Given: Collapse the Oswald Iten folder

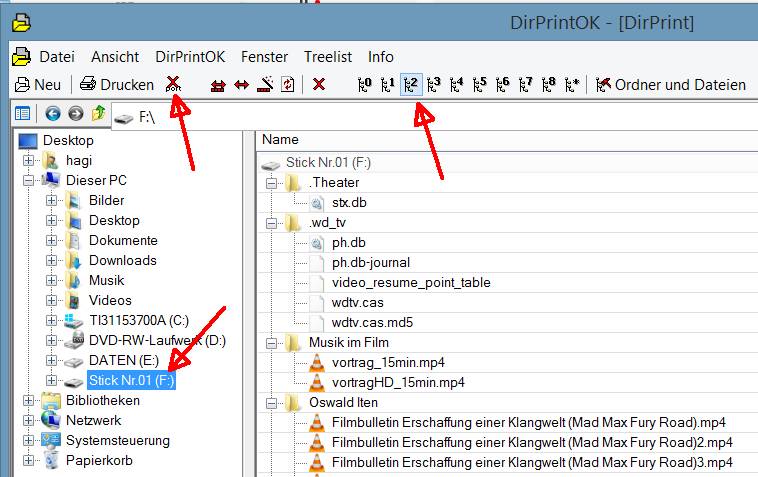Looking at the screenshot, I should pos(272,403).
